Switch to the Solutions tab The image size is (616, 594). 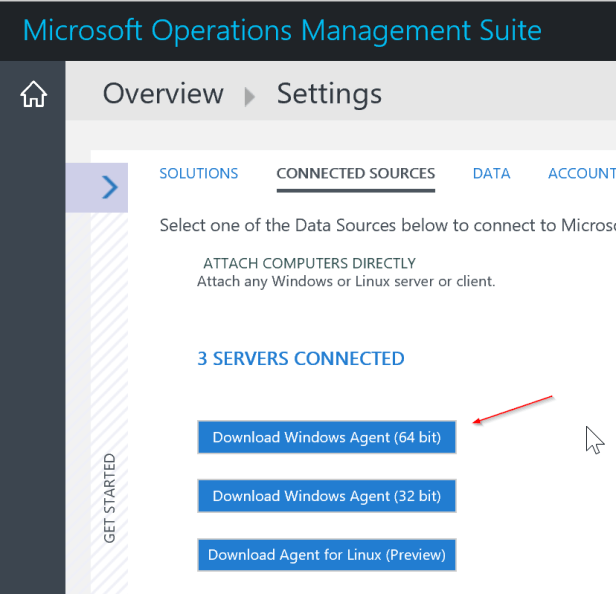pyautogui.click(x=198, y=173)
